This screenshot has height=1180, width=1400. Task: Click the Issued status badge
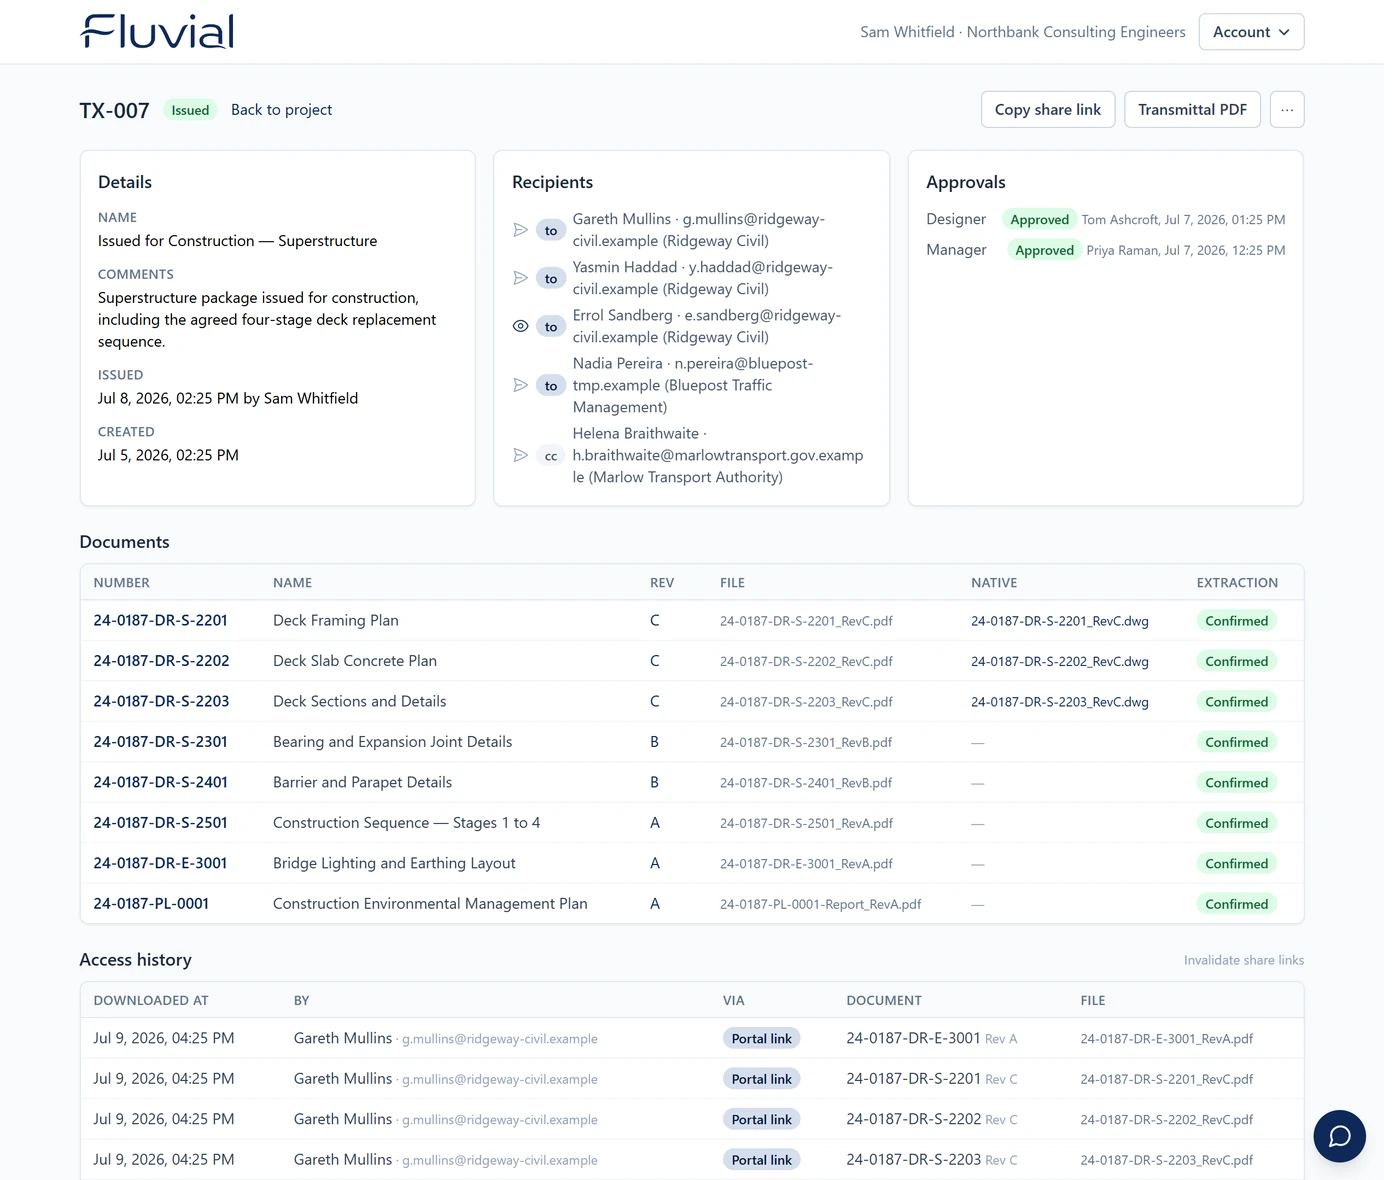coord(190,110)
